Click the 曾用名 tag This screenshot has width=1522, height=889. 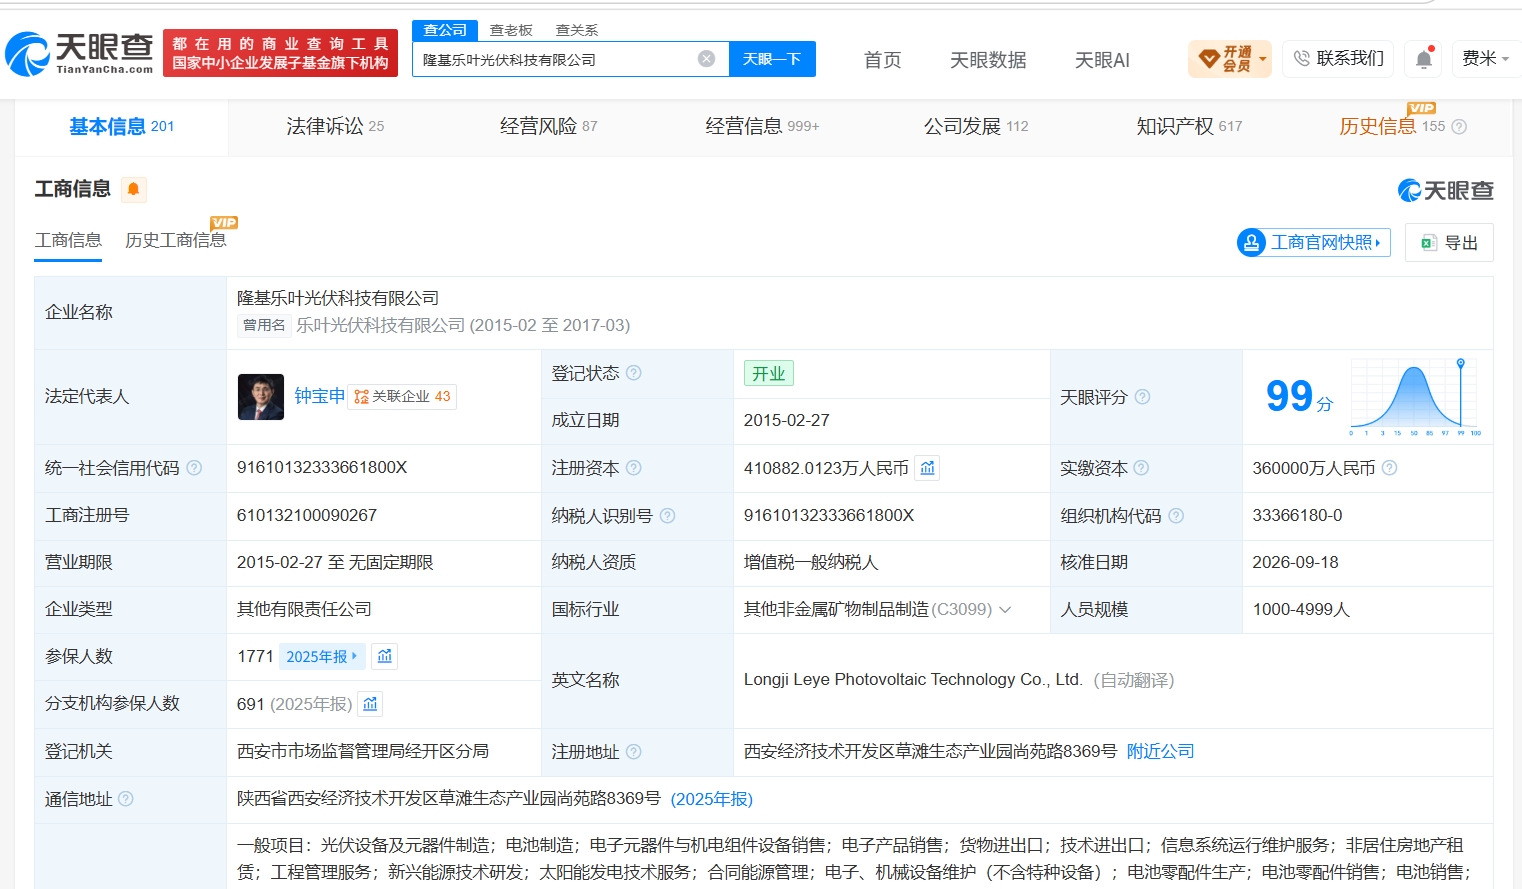(x=264, y=325)
